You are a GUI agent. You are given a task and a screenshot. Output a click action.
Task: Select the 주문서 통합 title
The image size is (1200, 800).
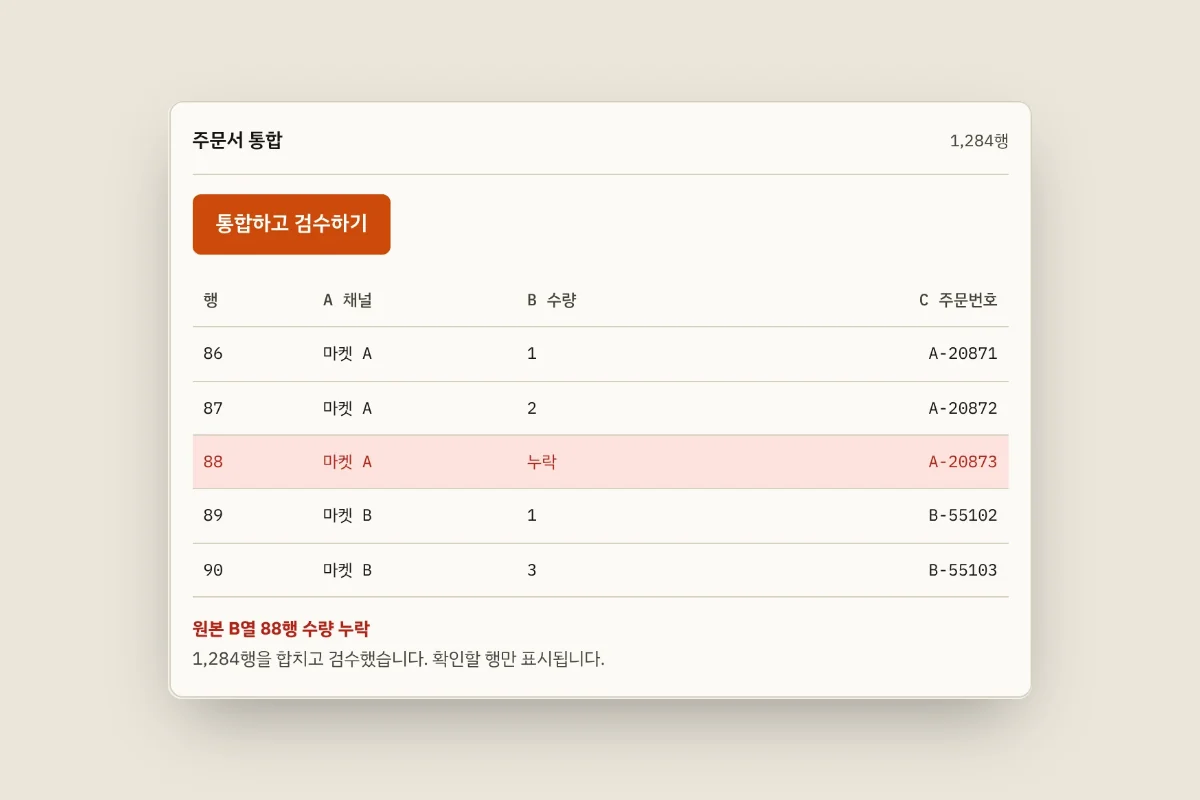pos(238,140)
